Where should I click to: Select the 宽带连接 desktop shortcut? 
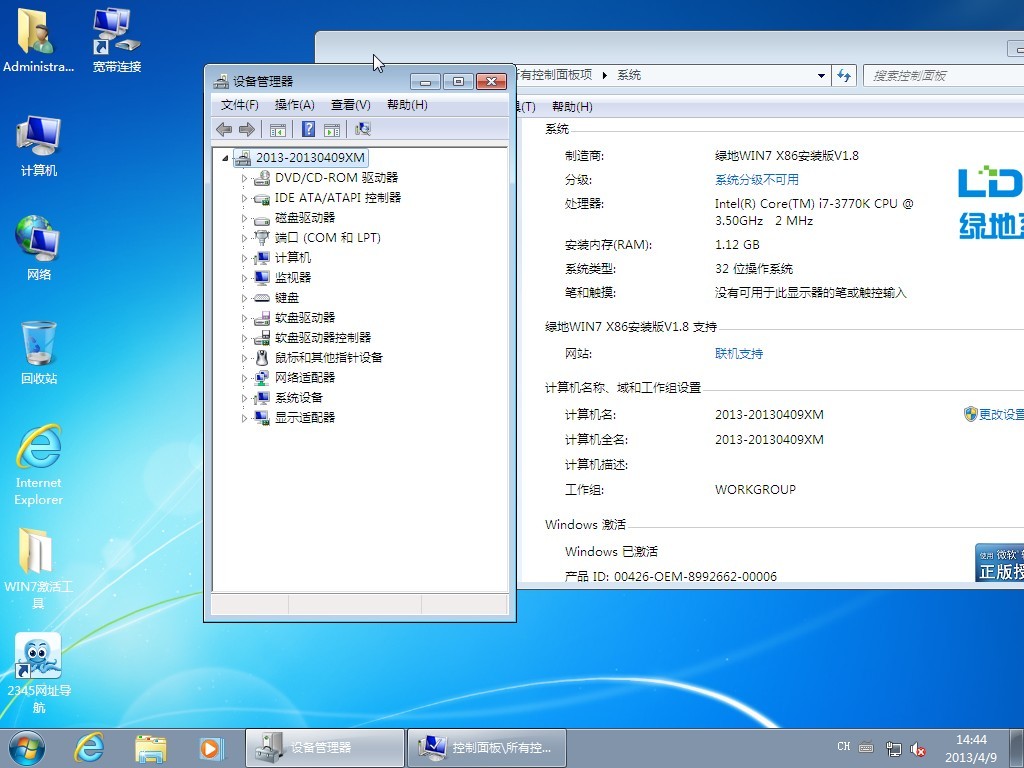point(116,39)
